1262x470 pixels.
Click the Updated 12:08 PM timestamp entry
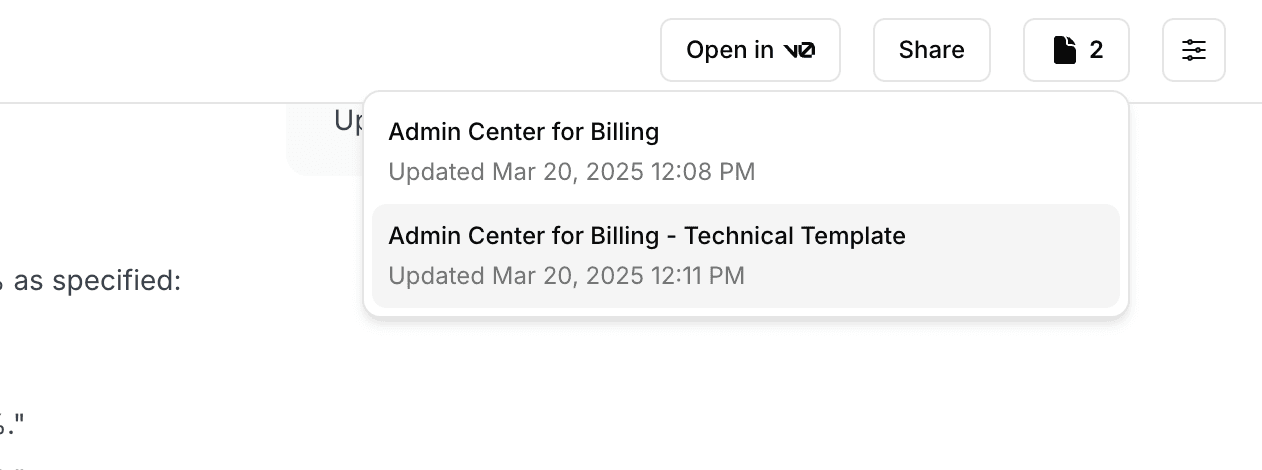point(571,172)
